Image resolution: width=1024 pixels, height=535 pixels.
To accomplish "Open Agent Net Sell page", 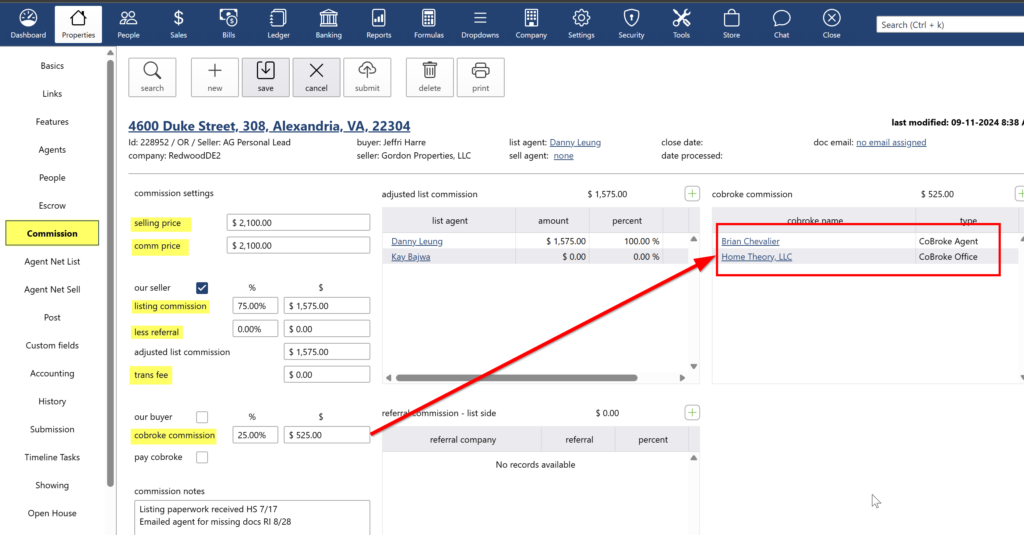I will pyautogui.click(x=52, y=289).
